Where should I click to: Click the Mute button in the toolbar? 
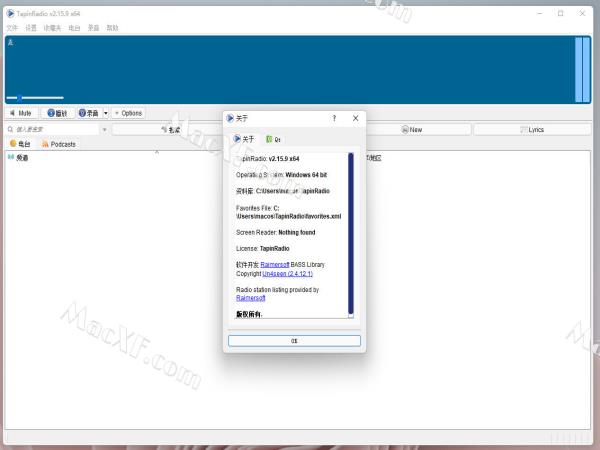tap(21, 113)
